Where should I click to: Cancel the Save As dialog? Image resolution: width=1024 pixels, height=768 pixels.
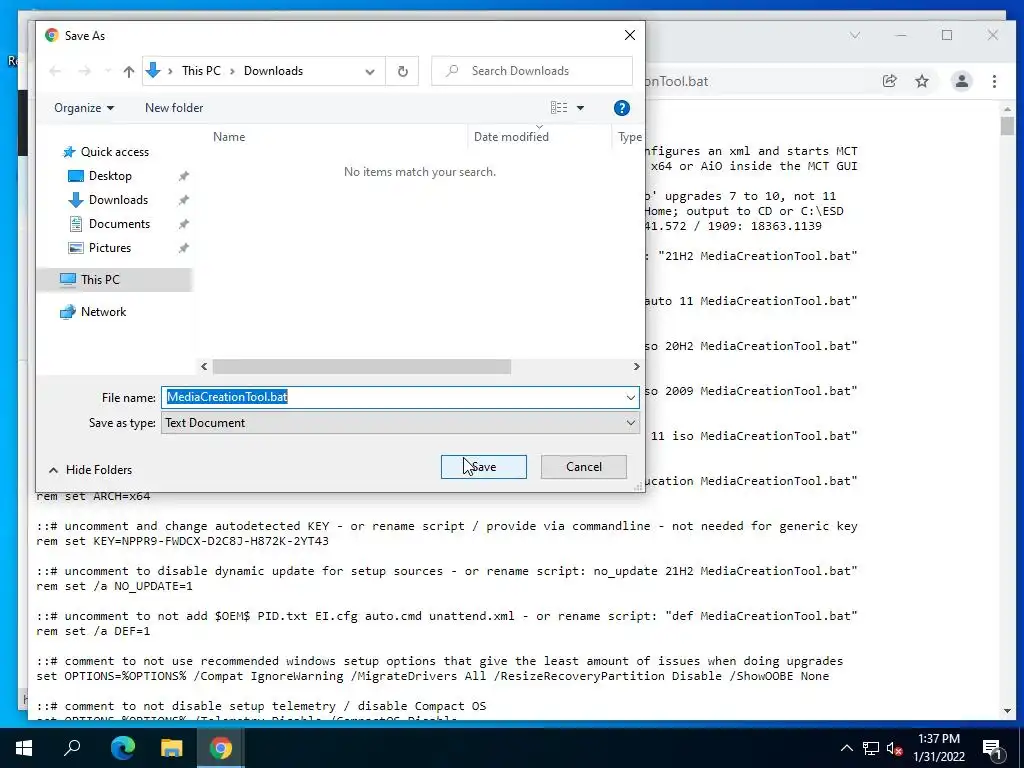click(583, 467)
